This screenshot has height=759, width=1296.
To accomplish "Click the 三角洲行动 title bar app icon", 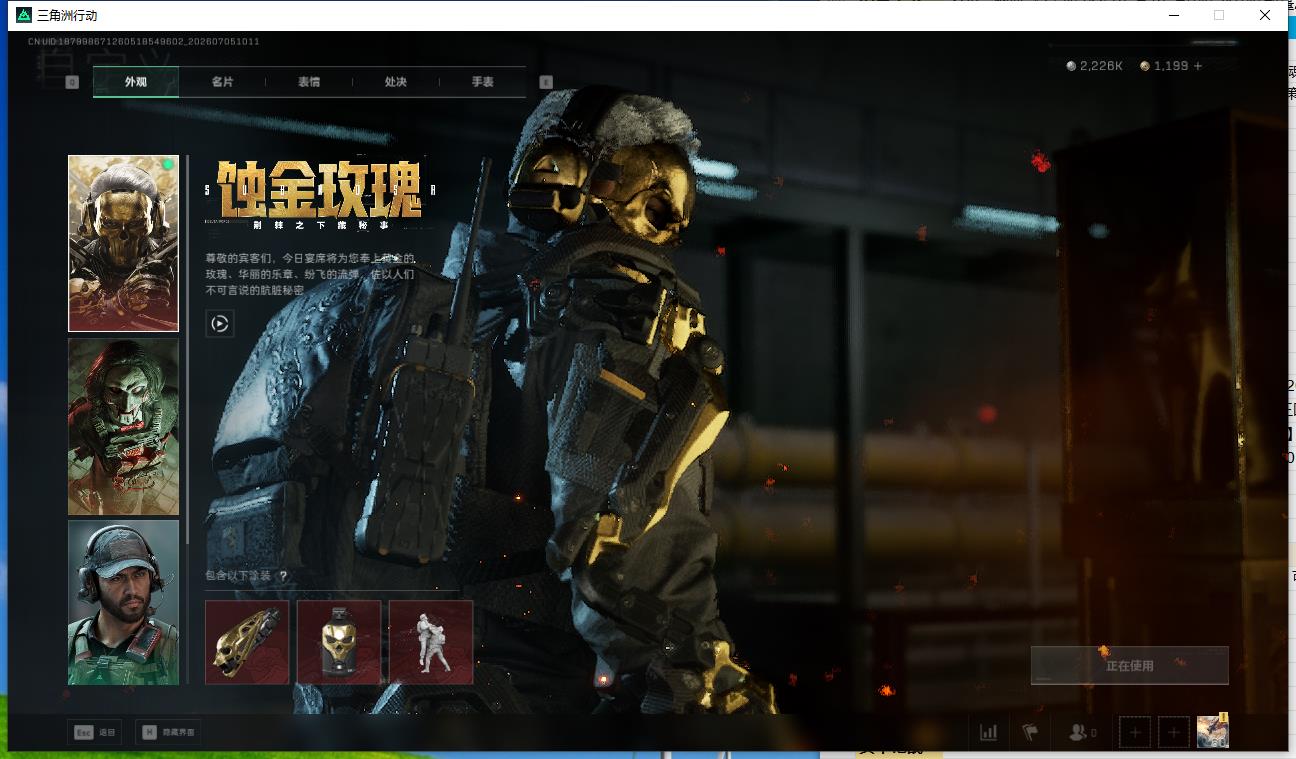I will [24, 15].
